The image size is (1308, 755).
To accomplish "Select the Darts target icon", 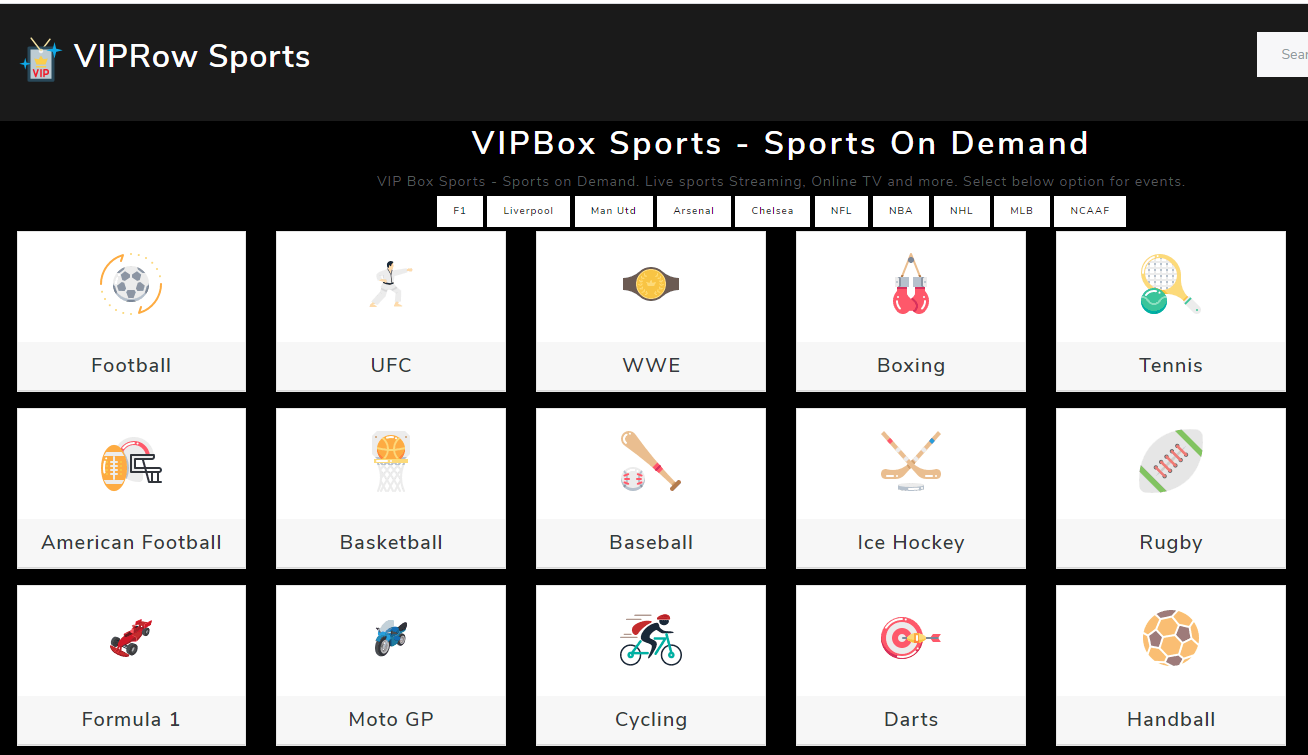I will 910,638.
